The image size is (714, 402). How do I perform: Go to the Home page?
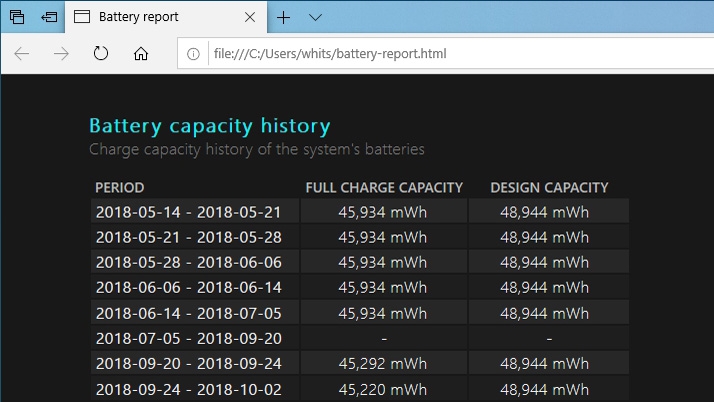pyautogui.click(x=141, y=54)
